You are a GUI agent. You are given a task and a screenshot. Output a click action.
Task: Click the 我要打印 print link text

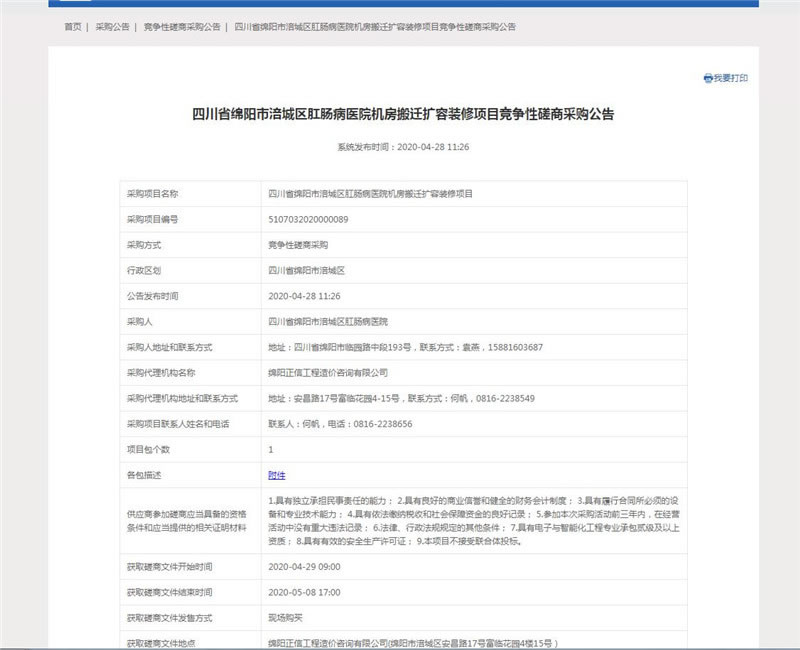(x=730, y=78)
